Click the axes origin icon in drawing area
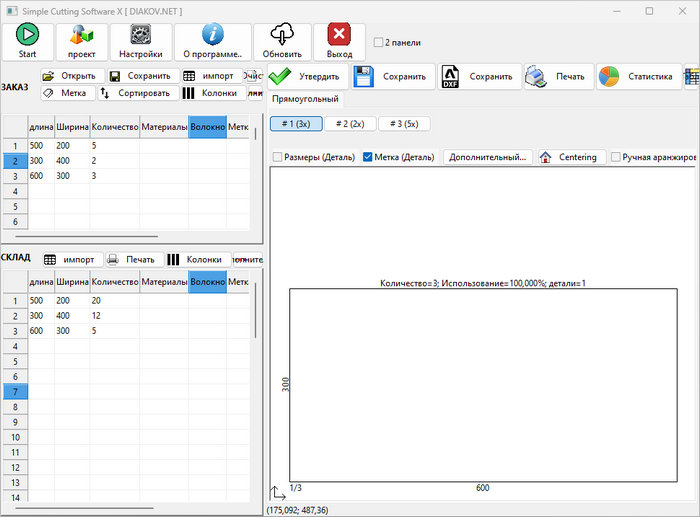700x517 pixels. 277,493
